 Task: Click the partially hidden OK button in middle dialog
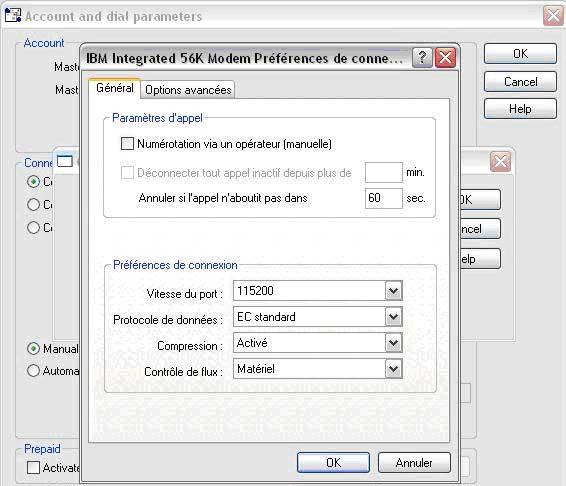(x=480, y=200)
